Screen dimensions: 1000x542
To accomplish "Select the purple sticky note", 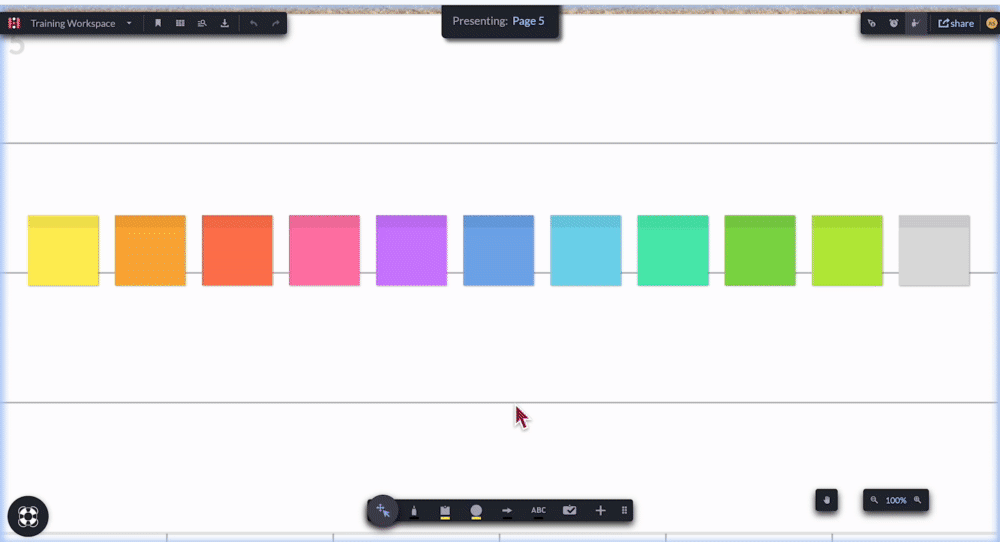I will coord(411,251).
